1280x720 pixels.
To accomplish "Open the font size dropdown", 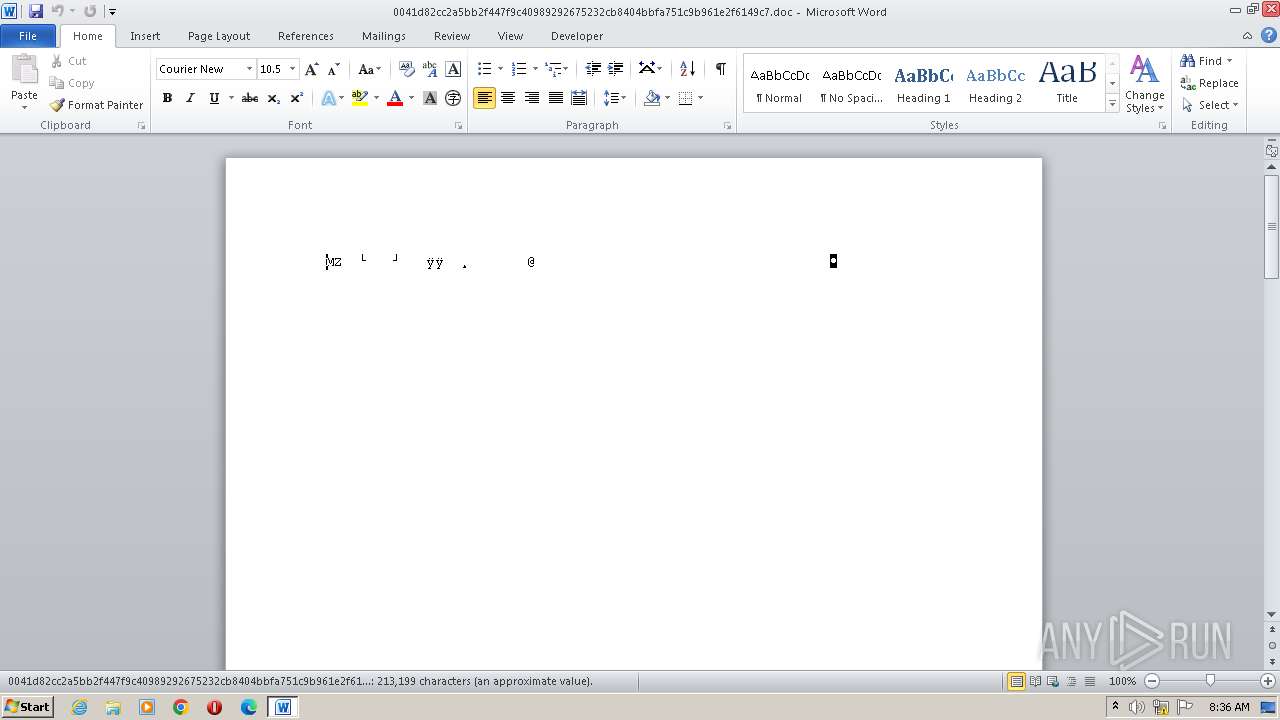I will pyautogui.click(x=292, y=69).
